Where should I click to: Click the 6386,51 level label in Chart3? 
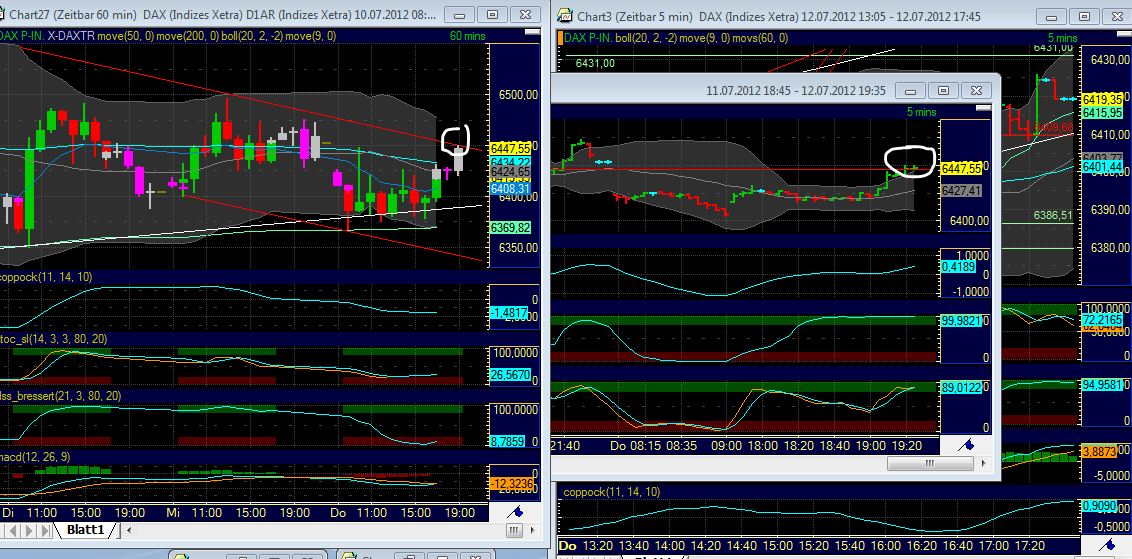1053,215
